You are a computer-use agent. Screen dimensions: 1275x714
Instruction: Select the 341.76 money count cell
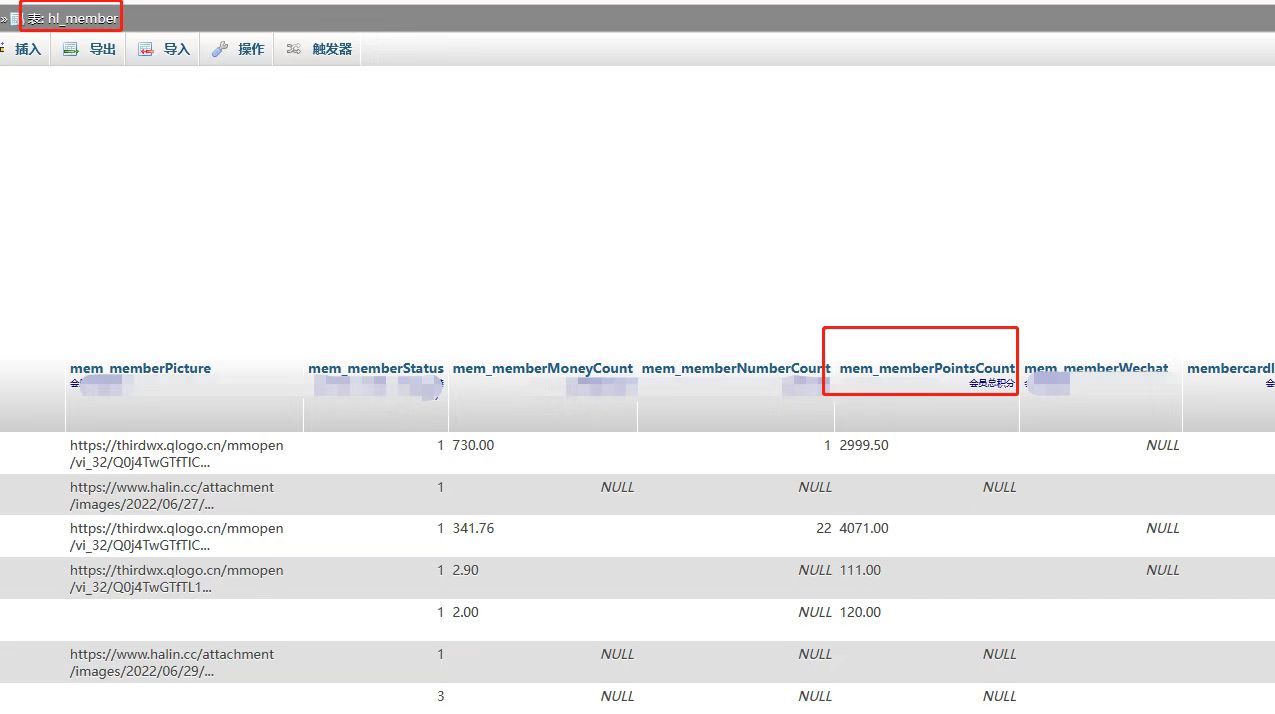pyautogui.click(x=473, y=528)
